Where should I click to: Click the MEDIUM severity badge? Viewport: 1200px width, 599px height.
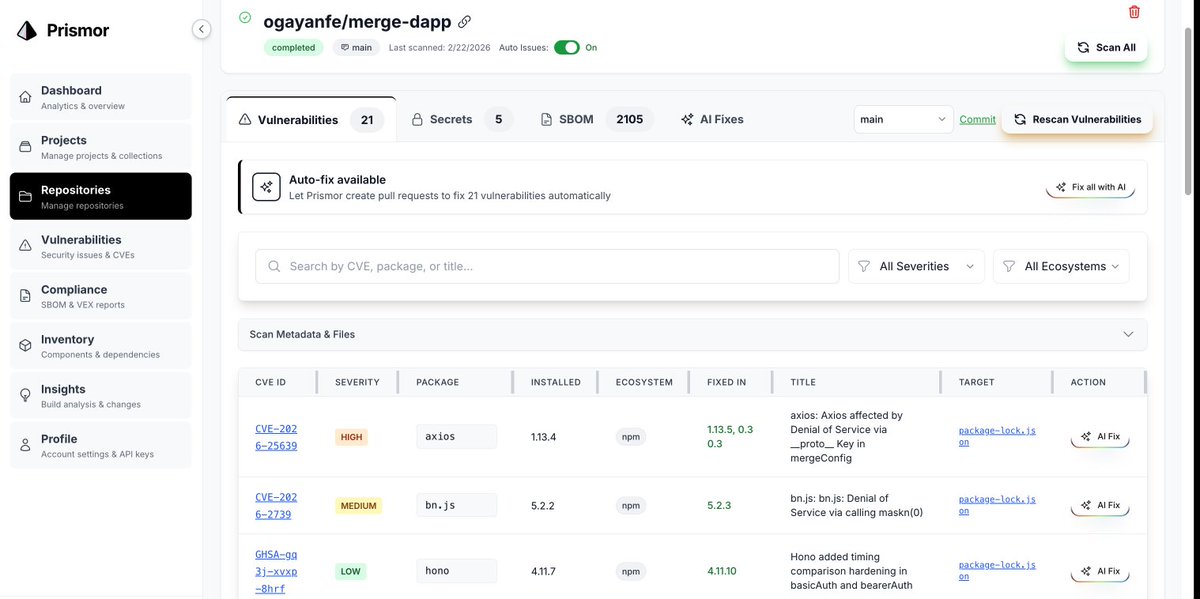pyautogui.click(x=359, y=506)
